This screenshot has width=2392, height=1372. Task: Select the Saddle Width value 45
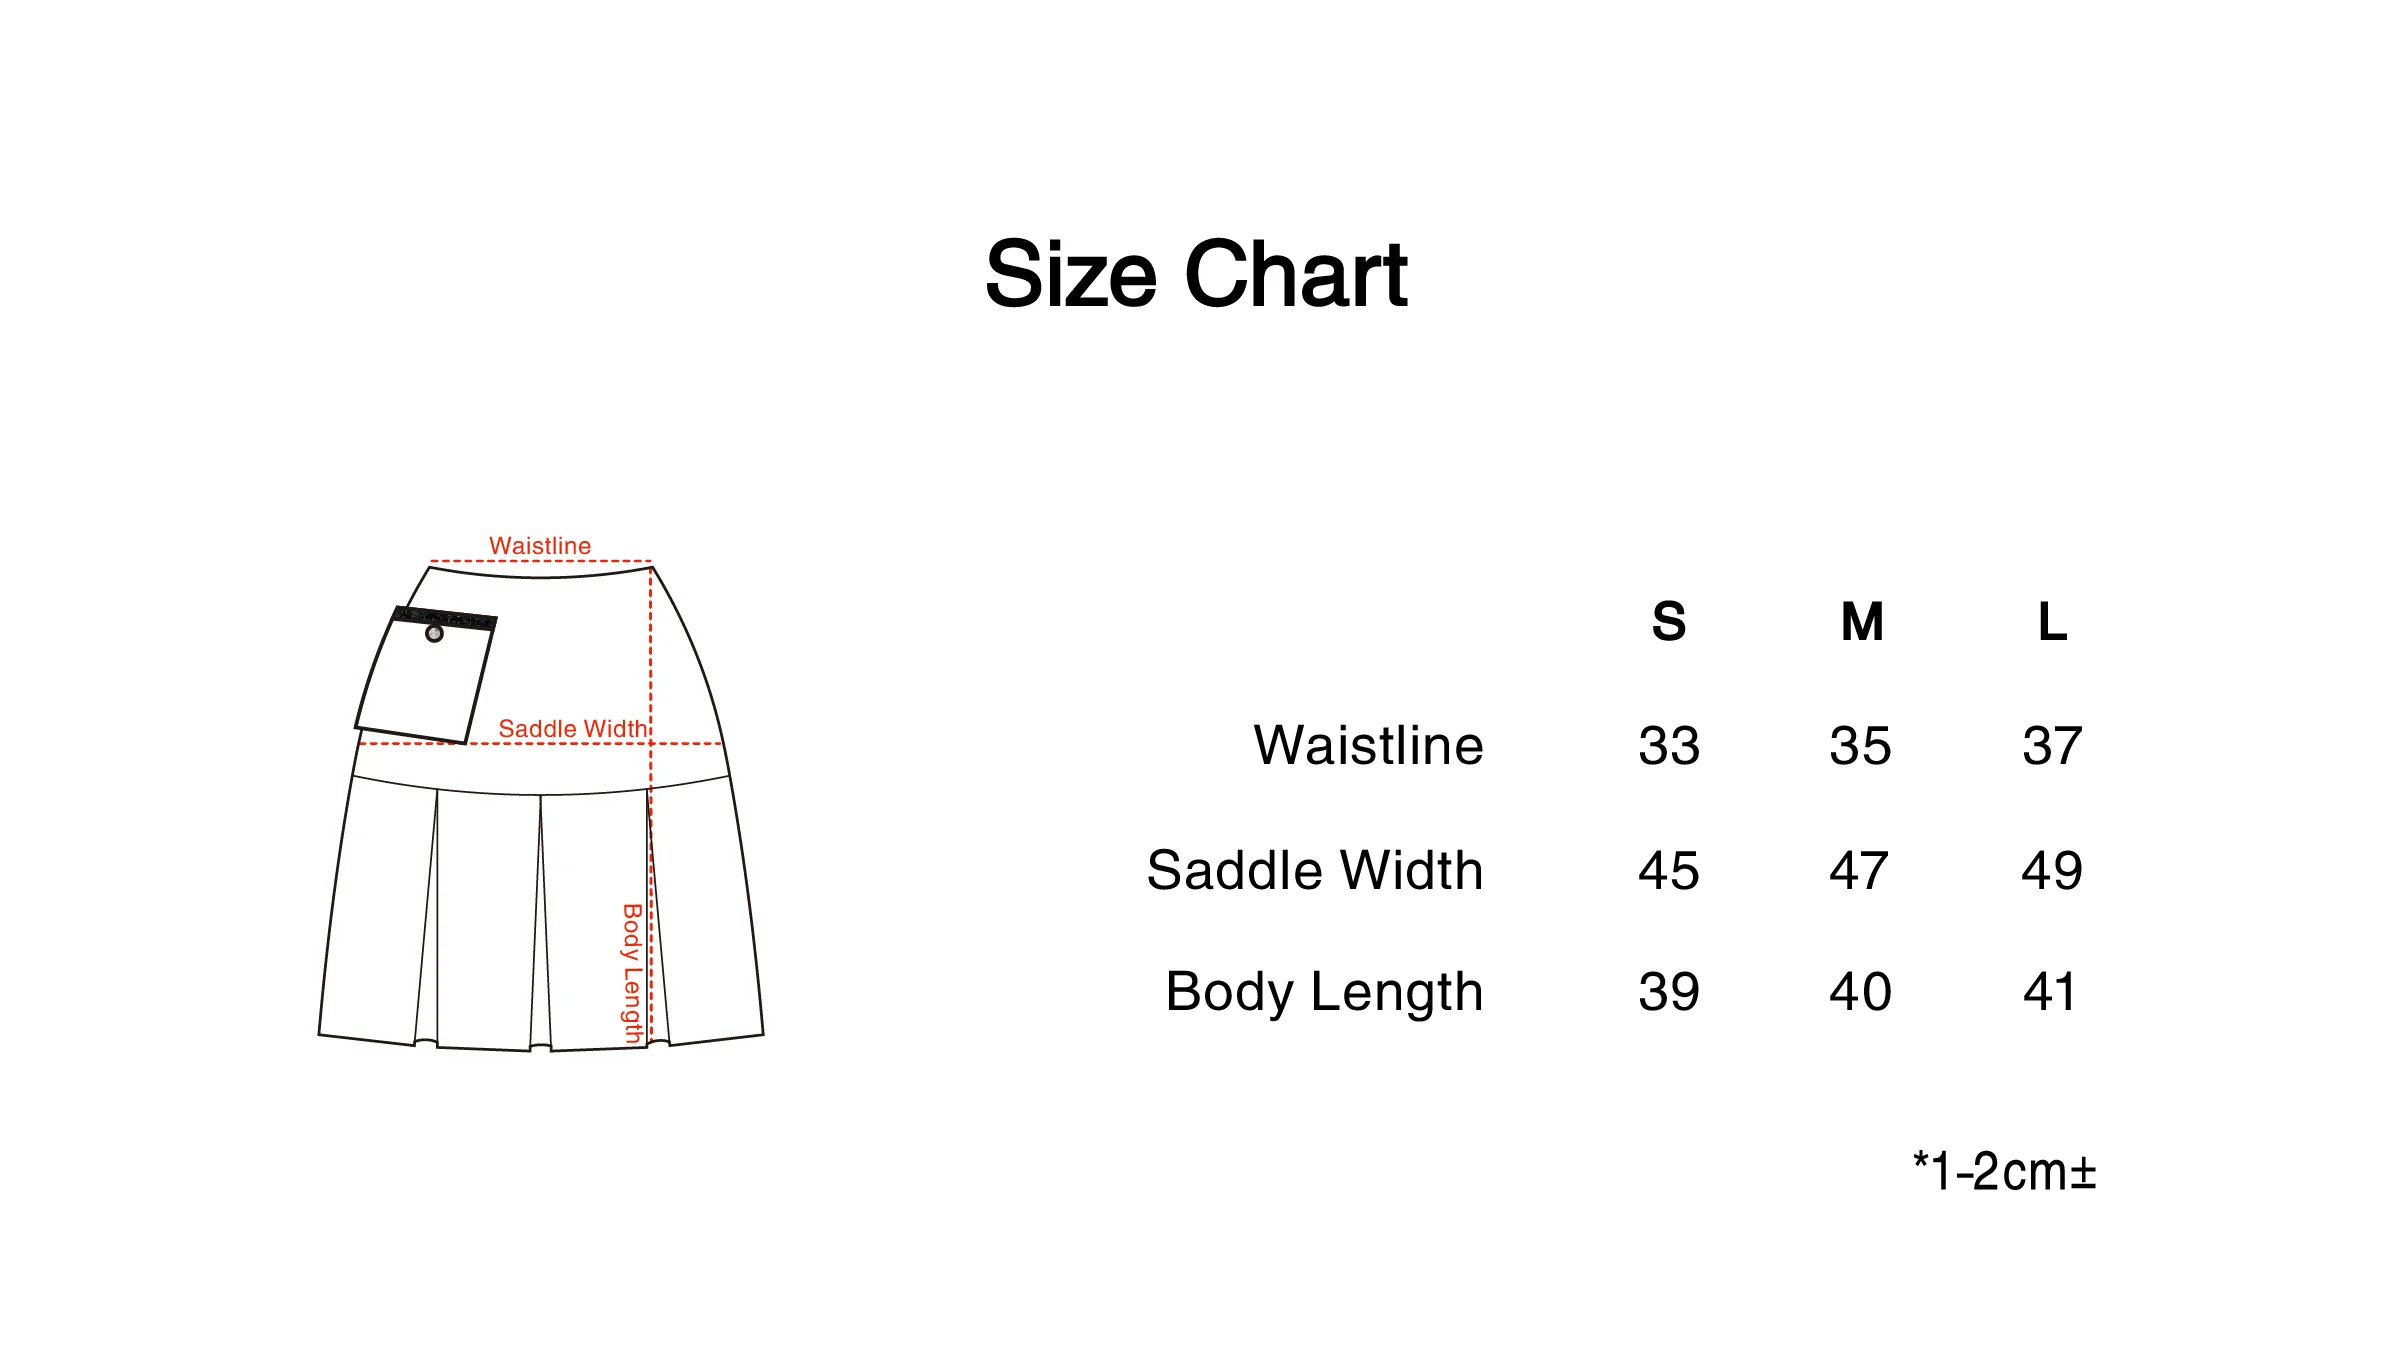point(1669,870)
